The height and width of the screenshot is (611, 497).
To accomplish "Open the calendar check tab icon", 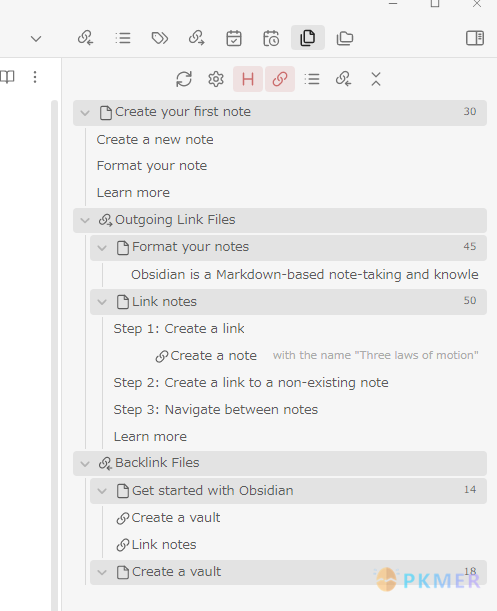I will (x=234, y=38).
